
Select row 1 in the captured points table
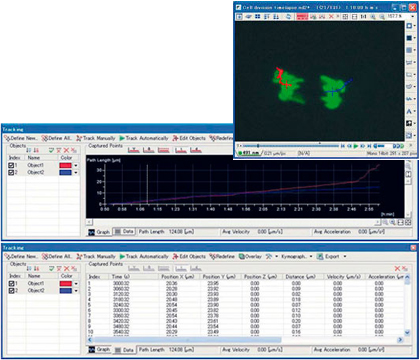pyautogui.click(x=246, y=283)
